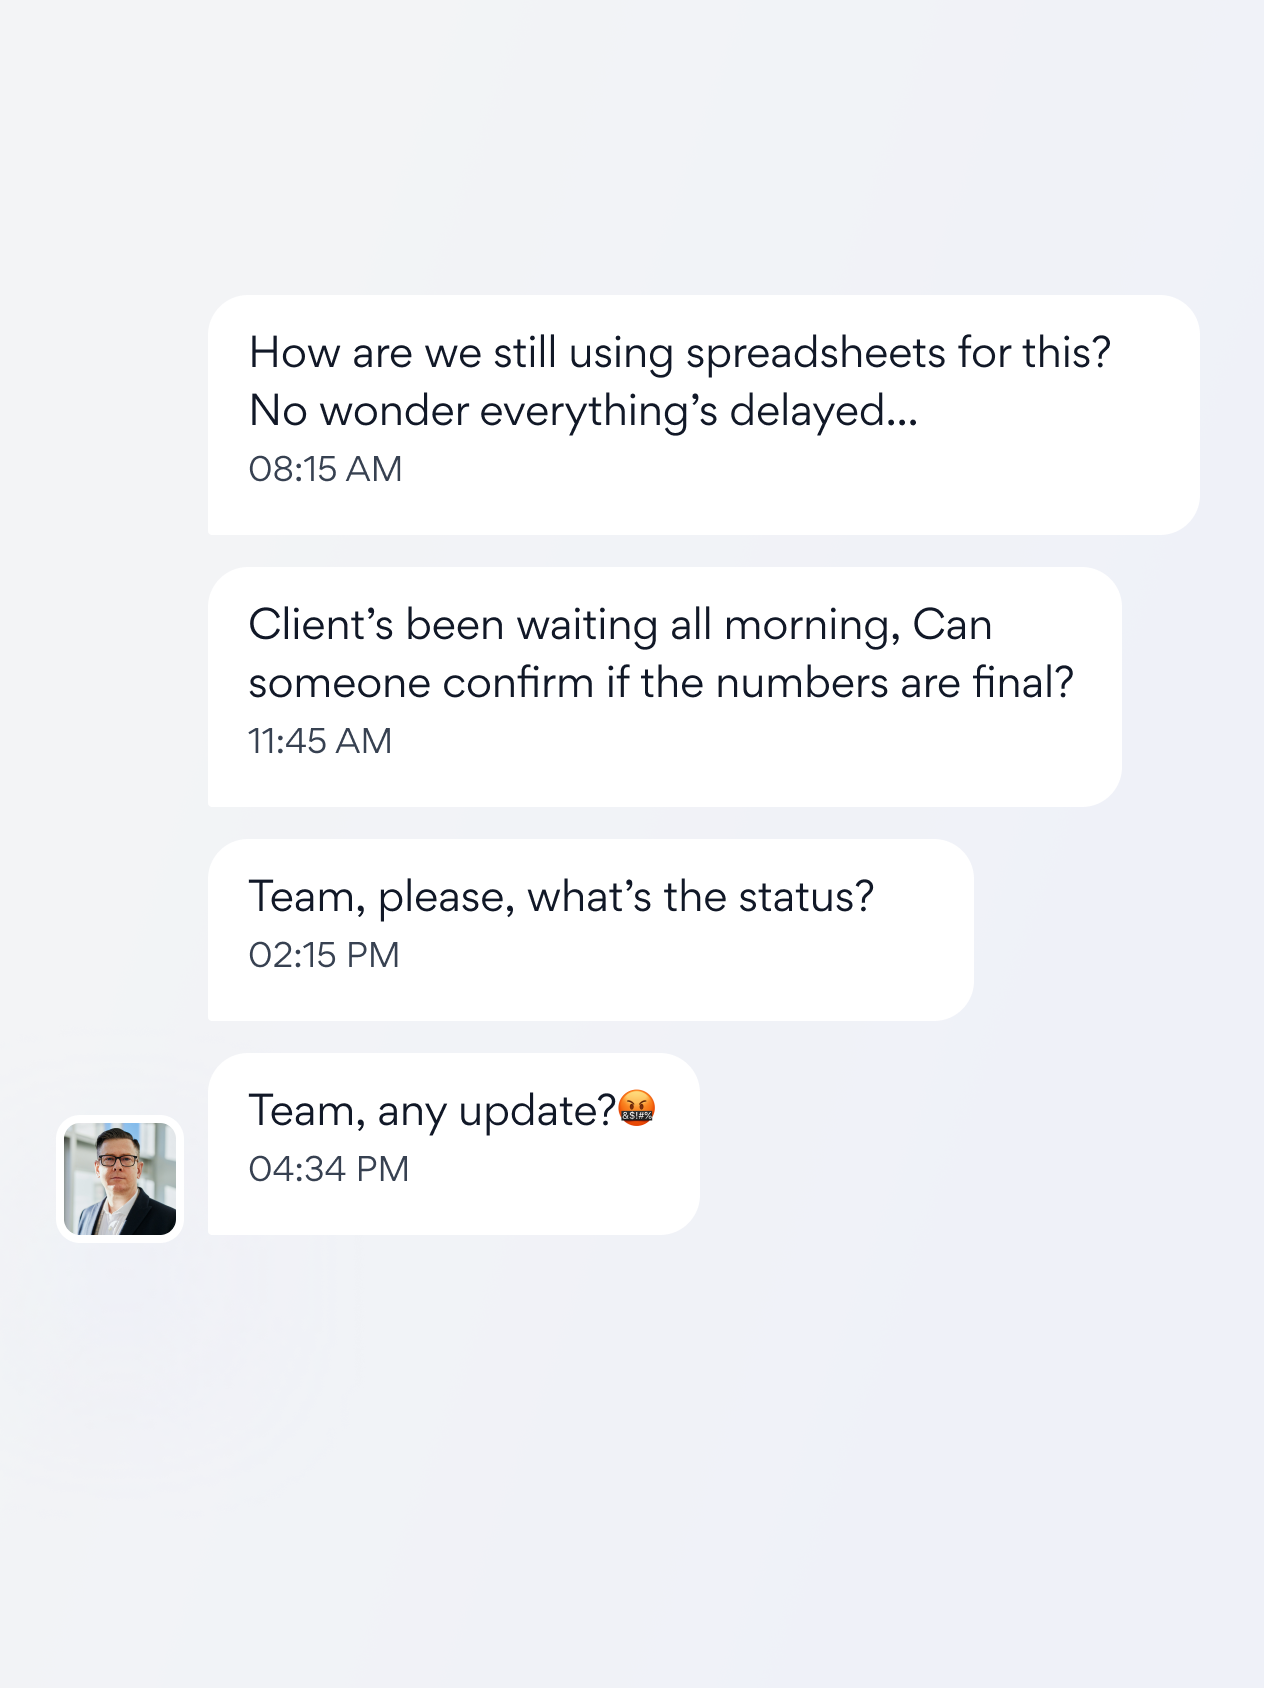
Task: Select the line "No wonder everything's delayed..."
Action: [x=583, y=411]
